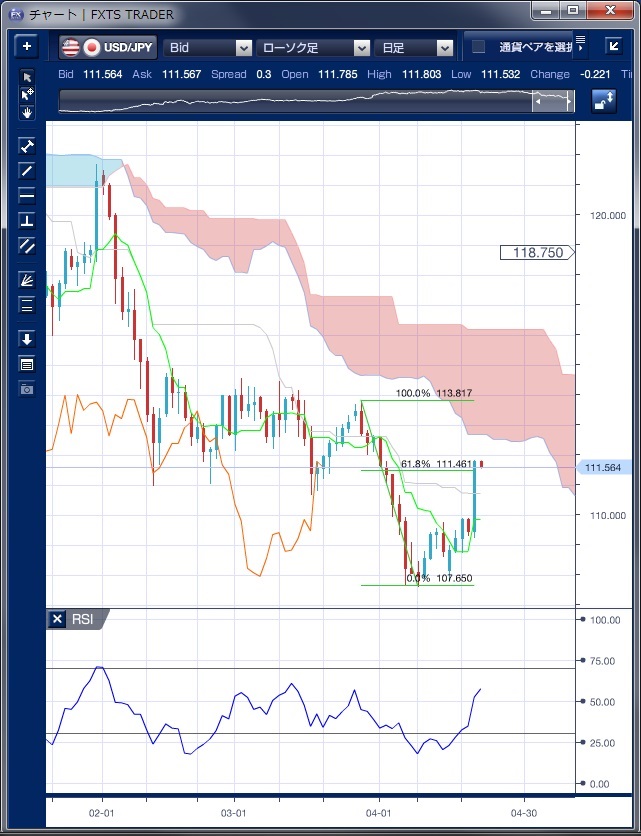Select the horizontal line tool
641x836 pixels.
point(27,195)
